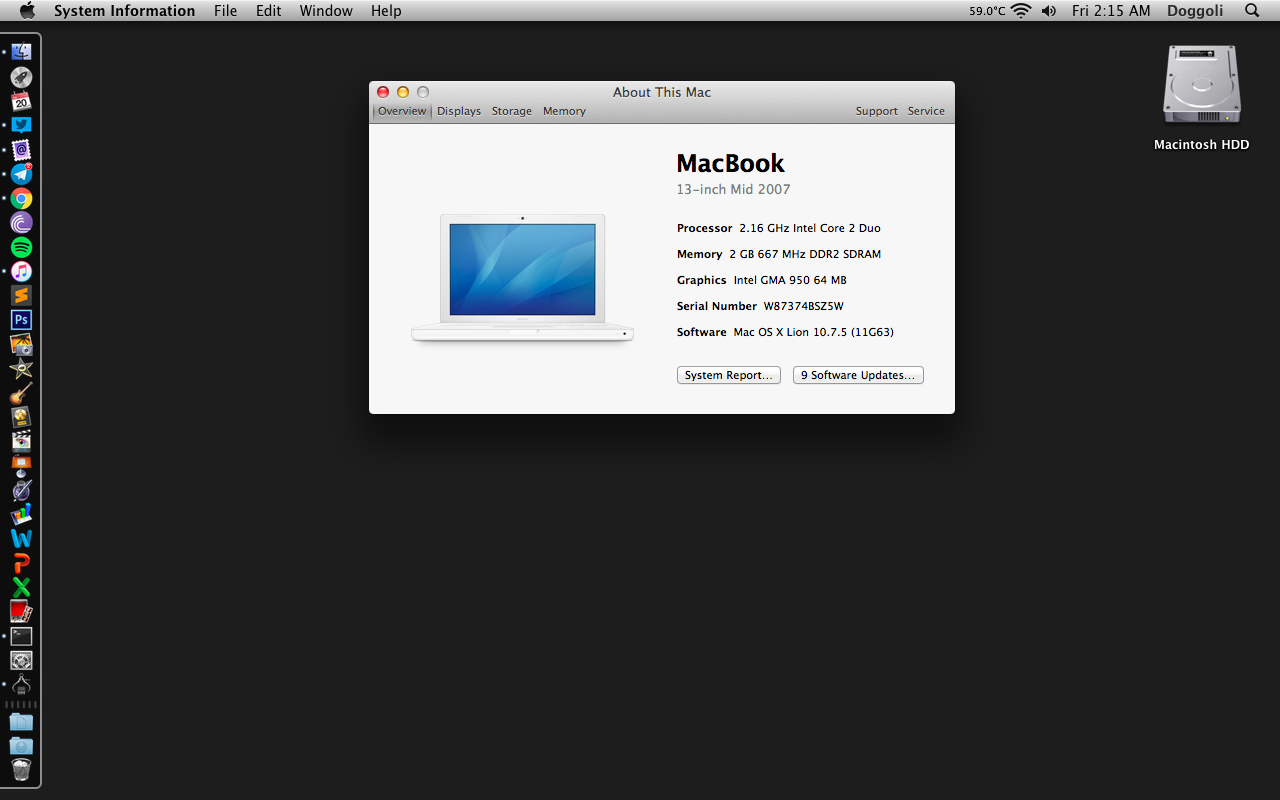The height and width of the screenshot is (800, 1280).
Task: Open GarageBand guitar icon in dock
Action: [21, 393]
